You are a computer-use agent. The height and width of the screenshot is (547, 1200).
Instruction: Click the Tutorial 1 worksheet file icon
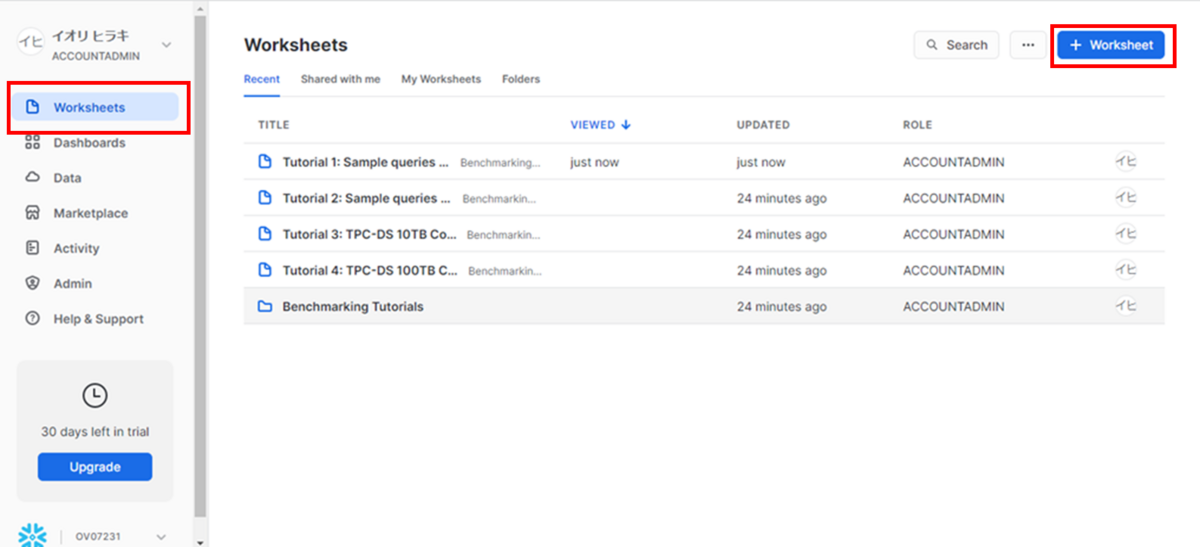point(265,162)
